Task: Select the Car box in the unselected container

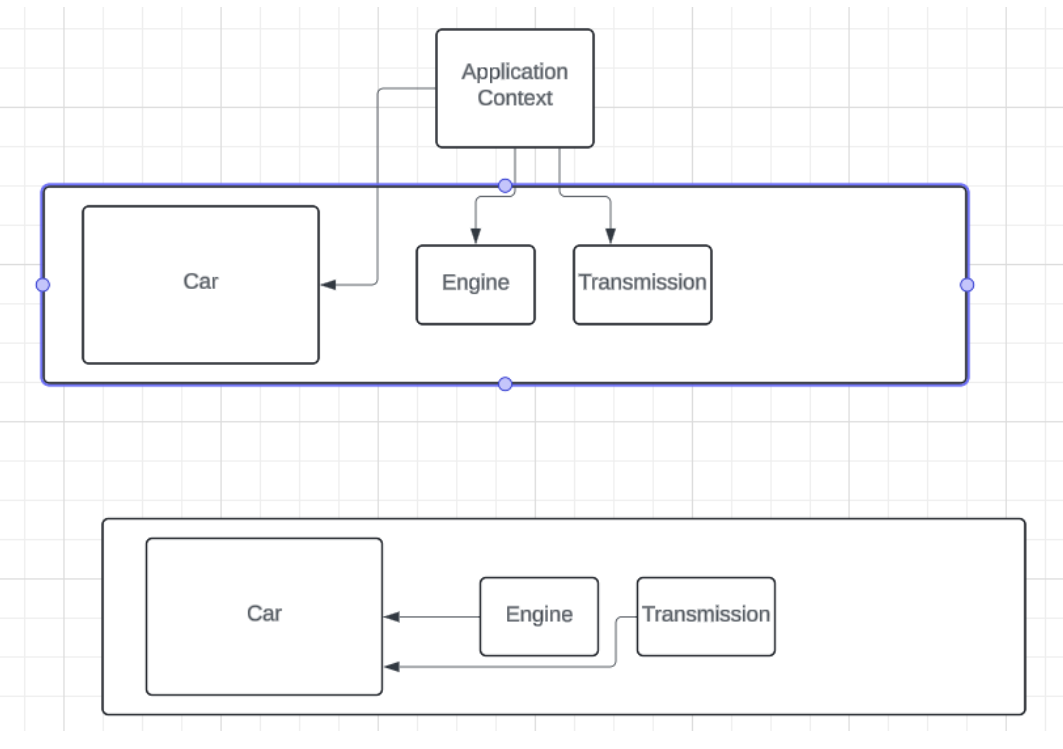Action: pyautogui.click(x=264, y=616)
